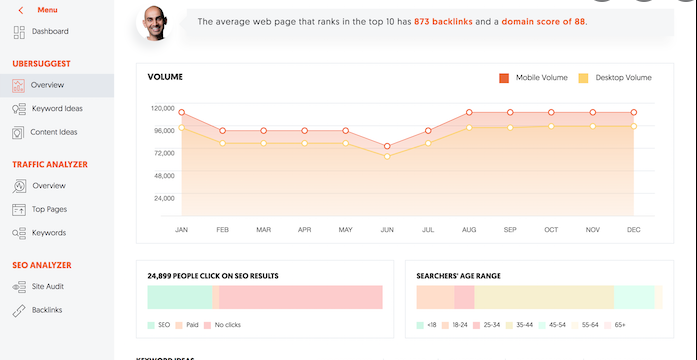
Task: Click the Desktop Volume legend label
Action: coord(623,78)
